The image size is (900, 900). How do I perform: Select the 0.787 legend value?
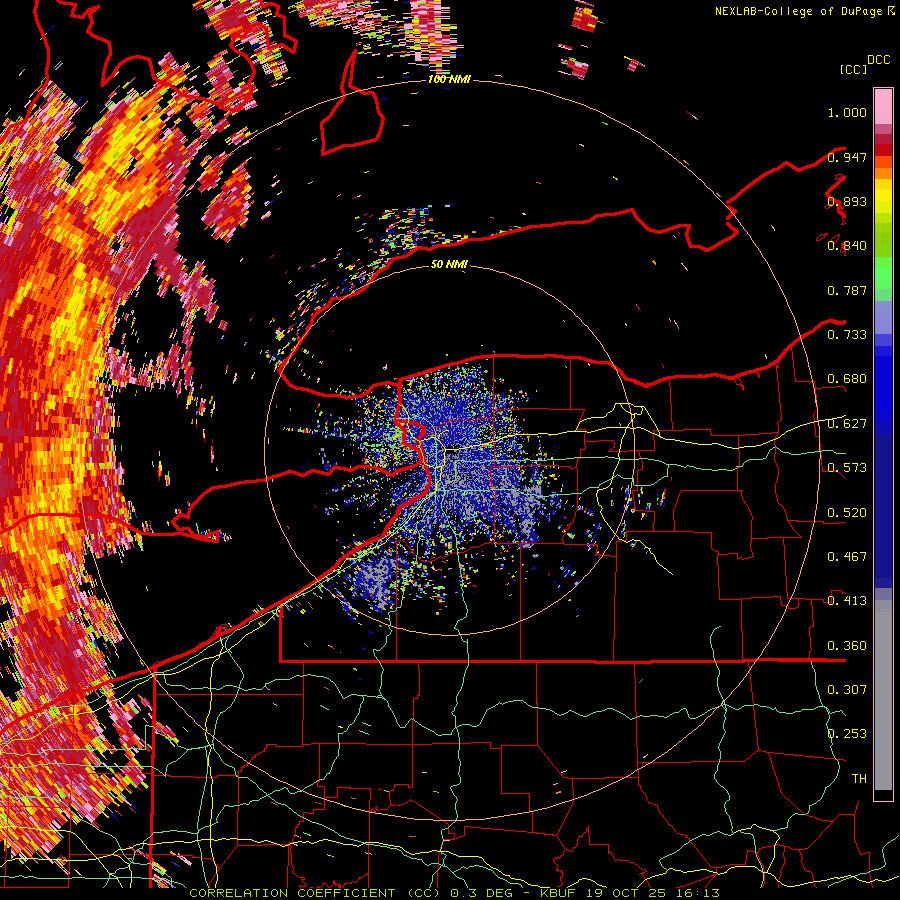point(847,290)
